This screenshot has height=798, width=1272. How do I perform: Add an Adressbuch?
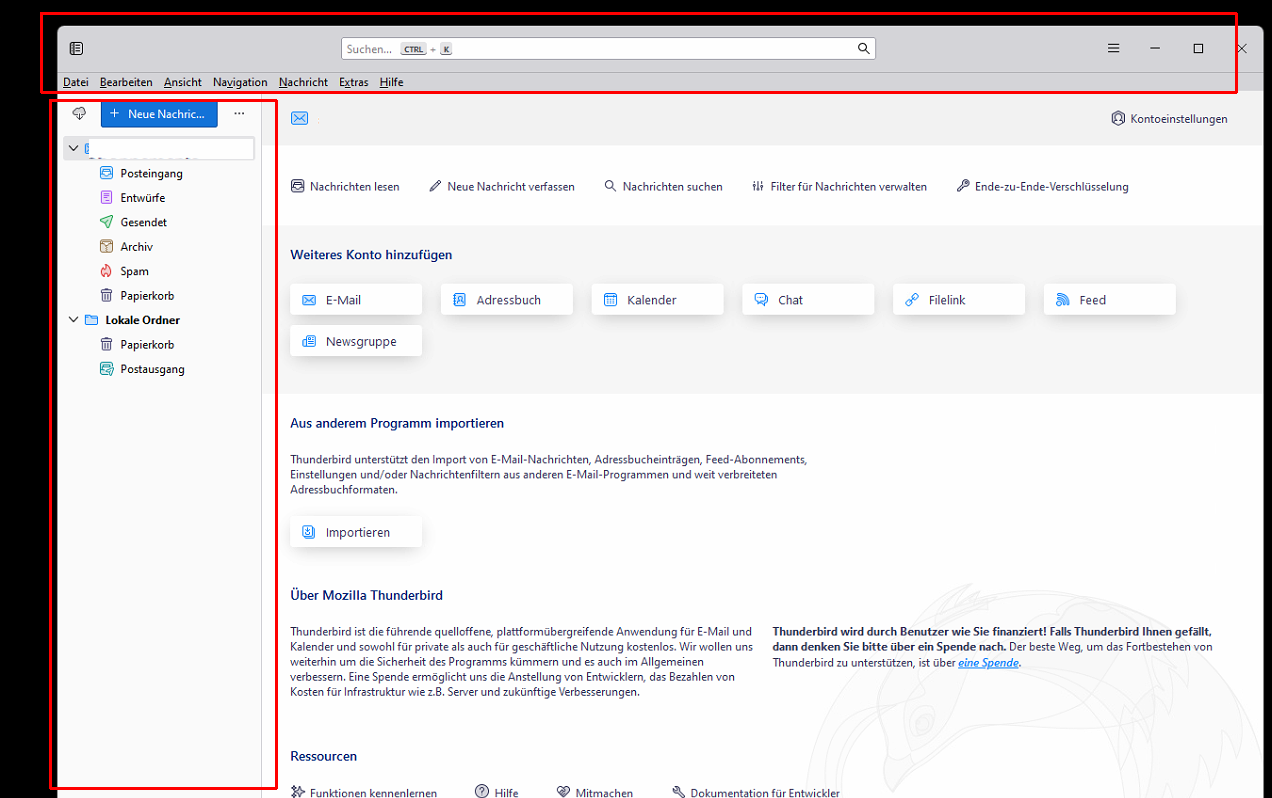507,300
